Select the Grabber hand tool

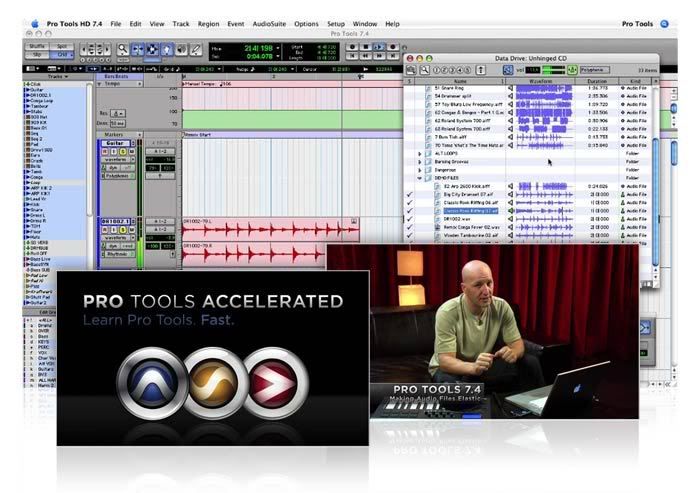tap(167, 49)
